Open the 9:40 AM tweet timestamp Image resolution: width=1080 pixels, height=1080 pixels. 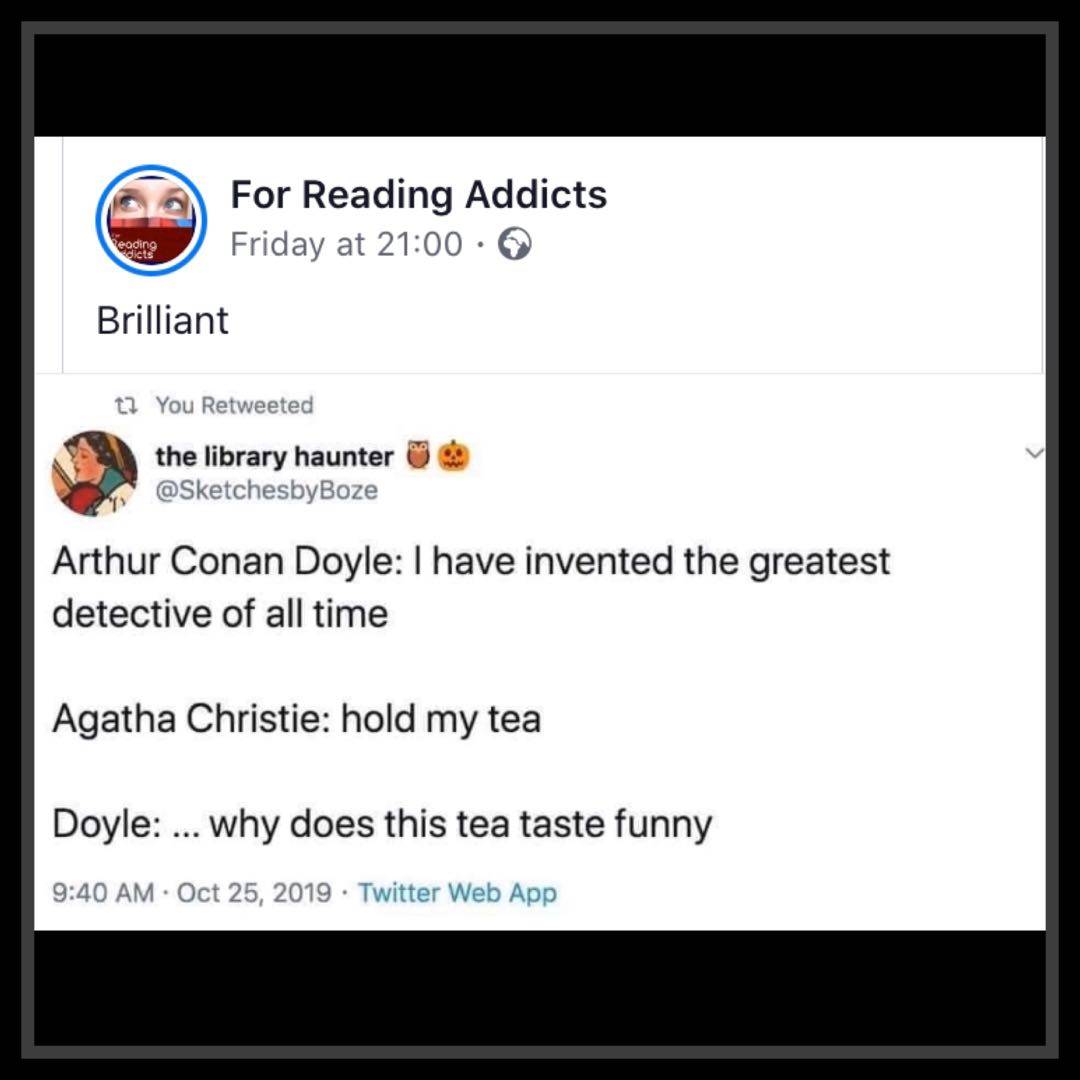103,893
